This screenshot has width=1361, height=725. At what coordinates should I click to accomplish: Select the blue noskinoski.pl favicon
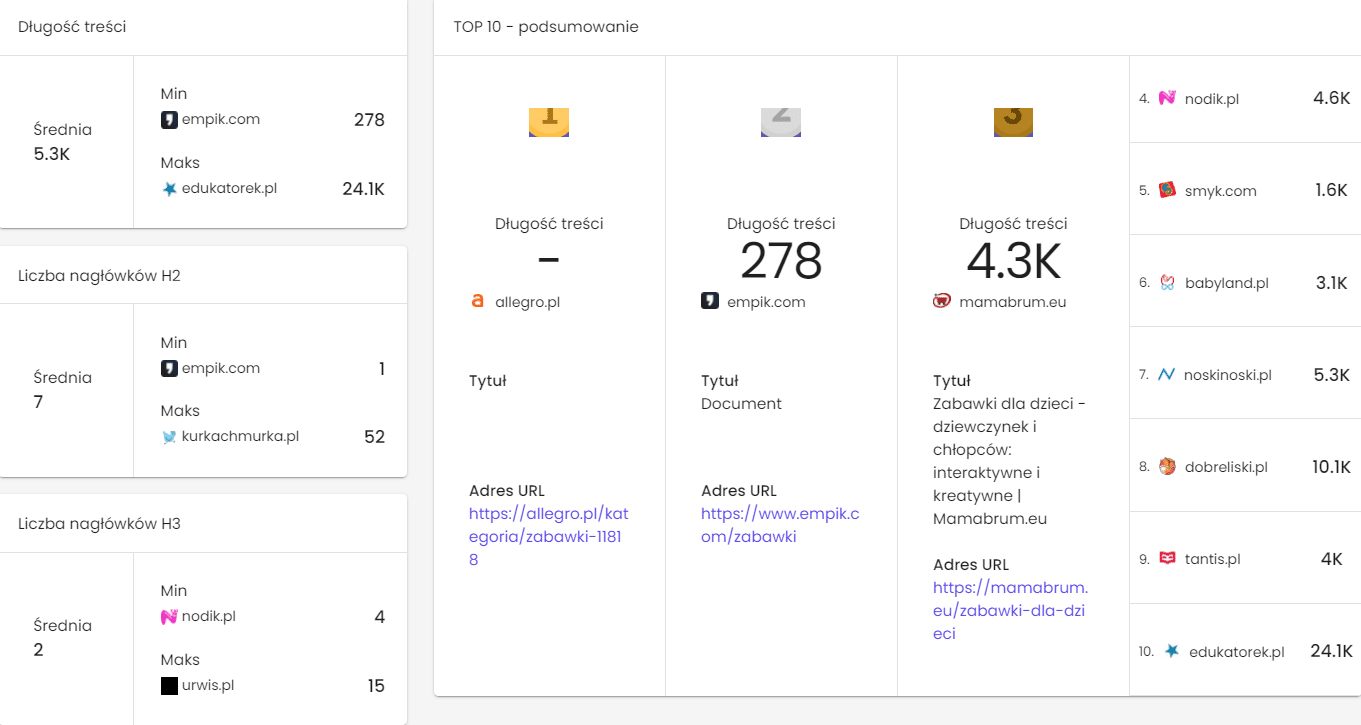[x=1166, y=375]
